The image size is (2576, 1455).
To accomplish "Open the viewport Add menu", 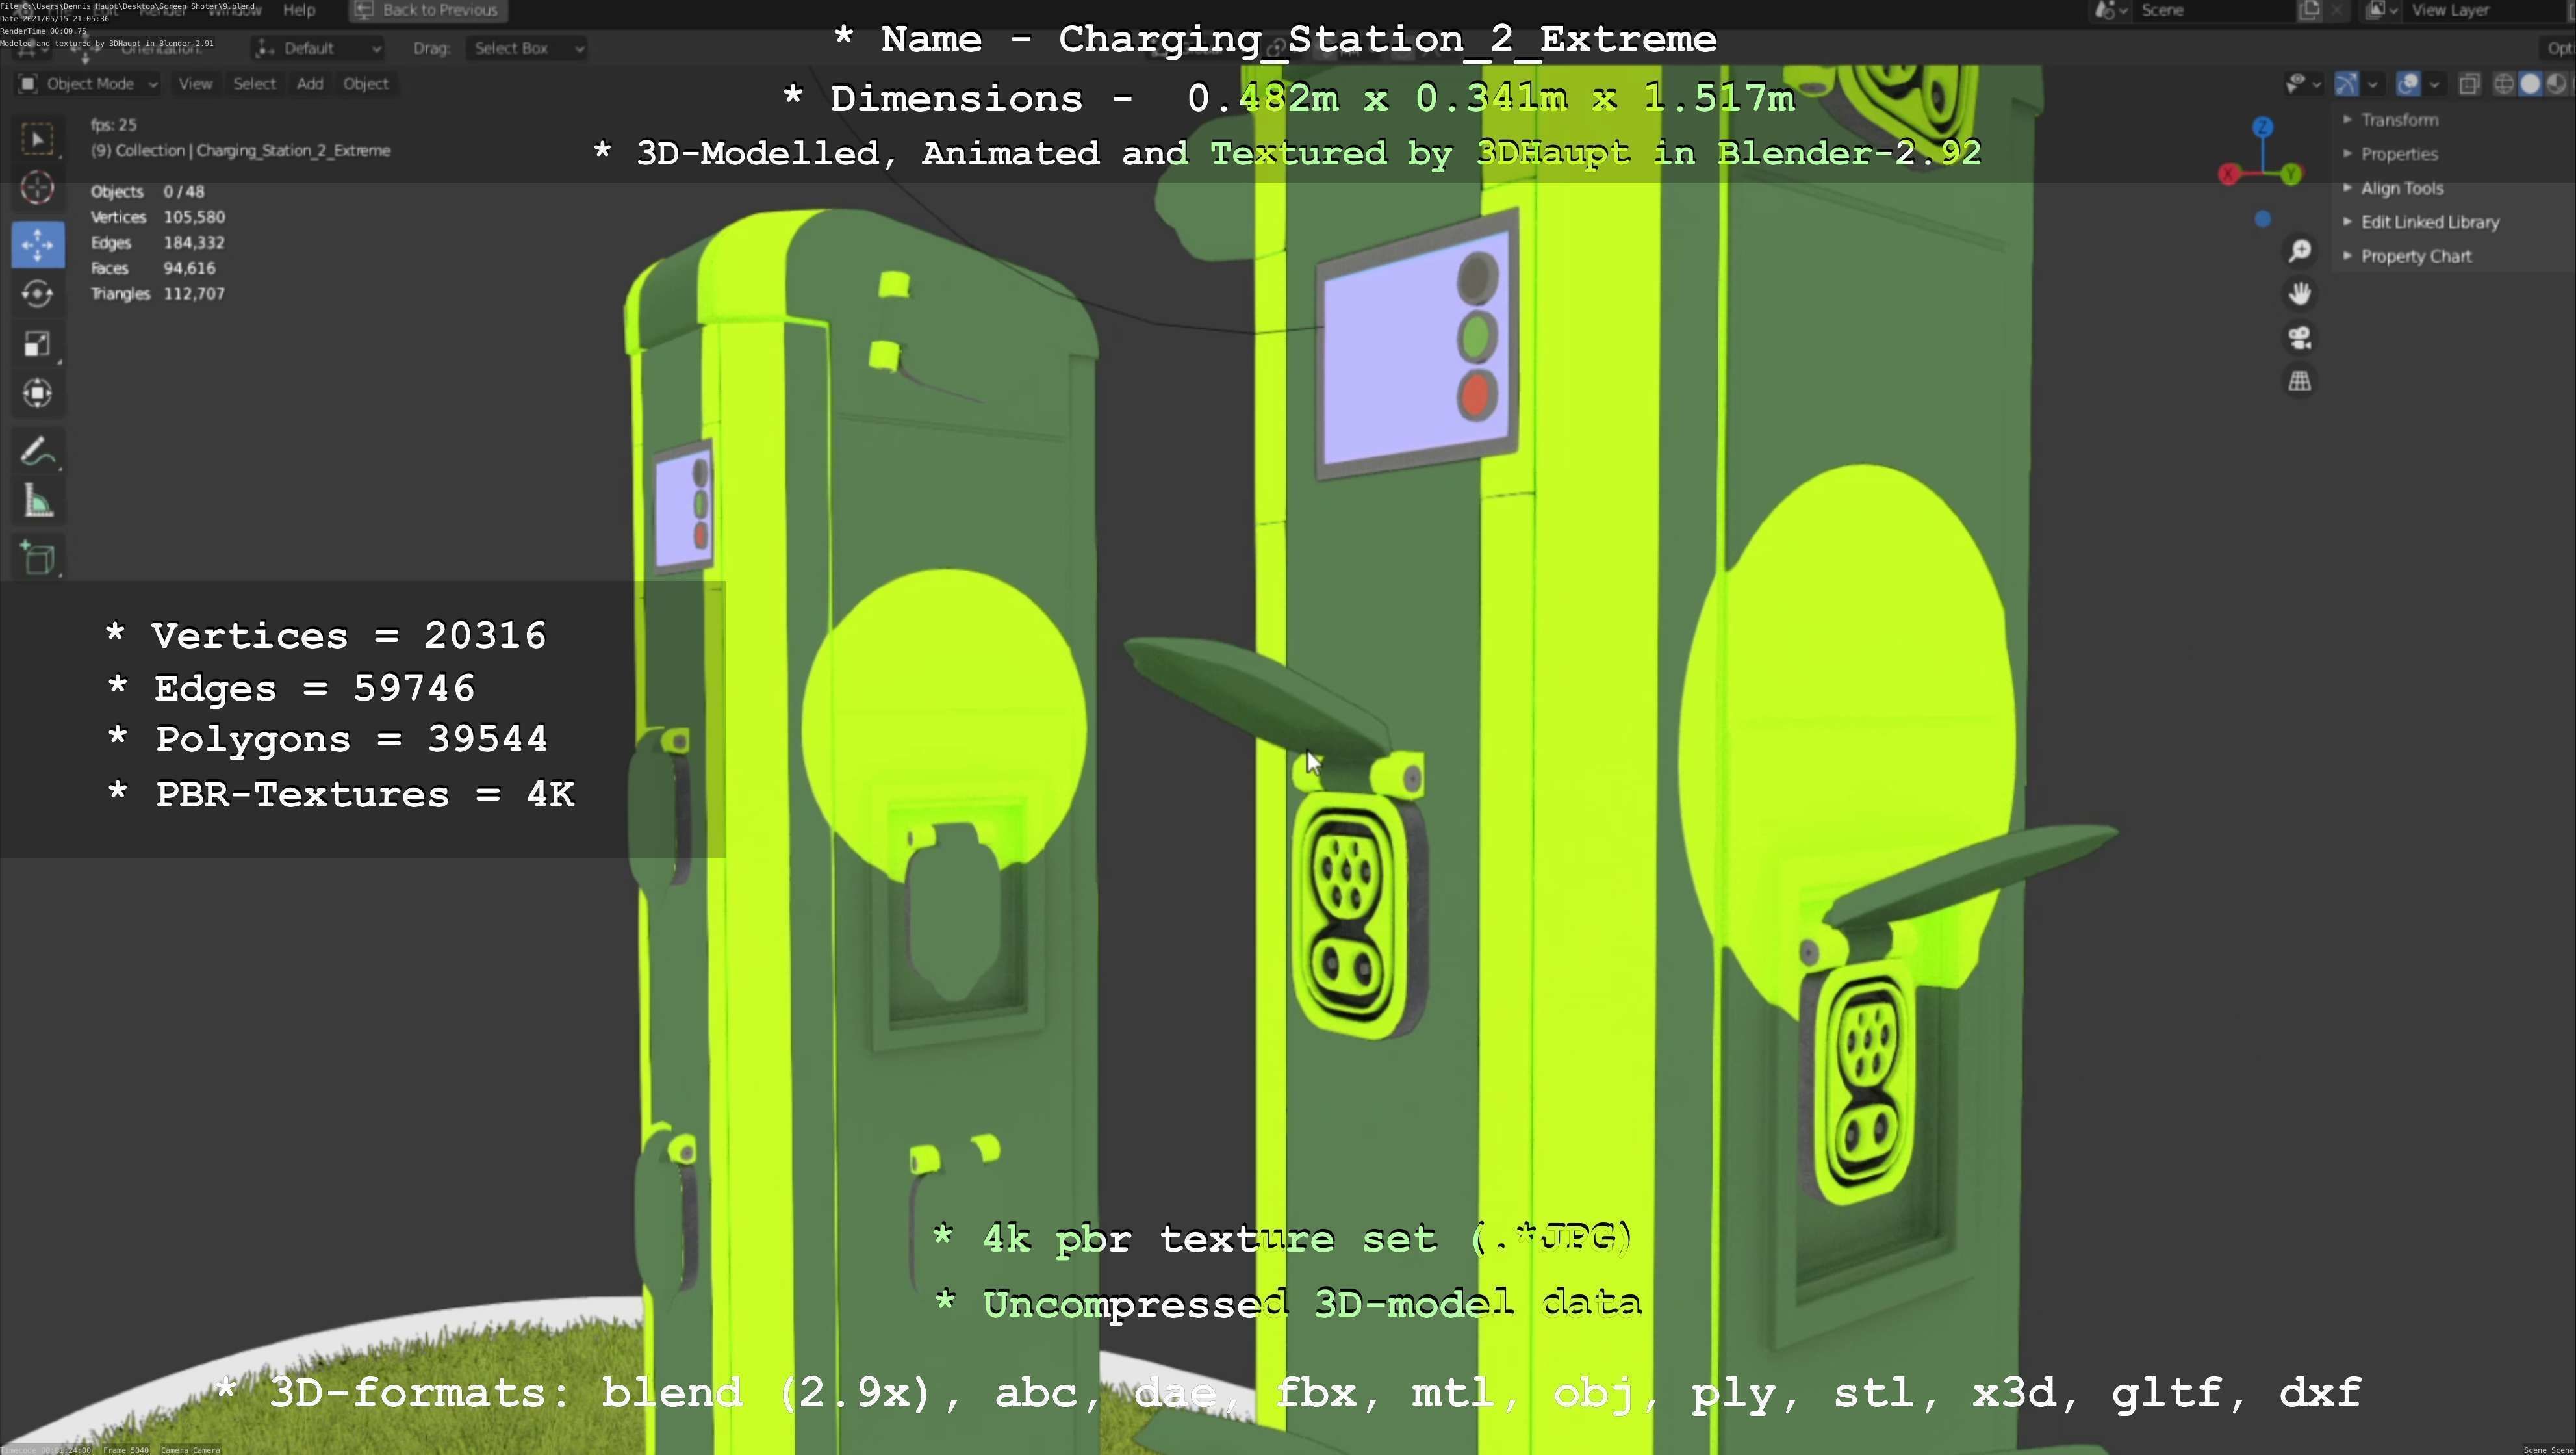I will click(310, 84).
